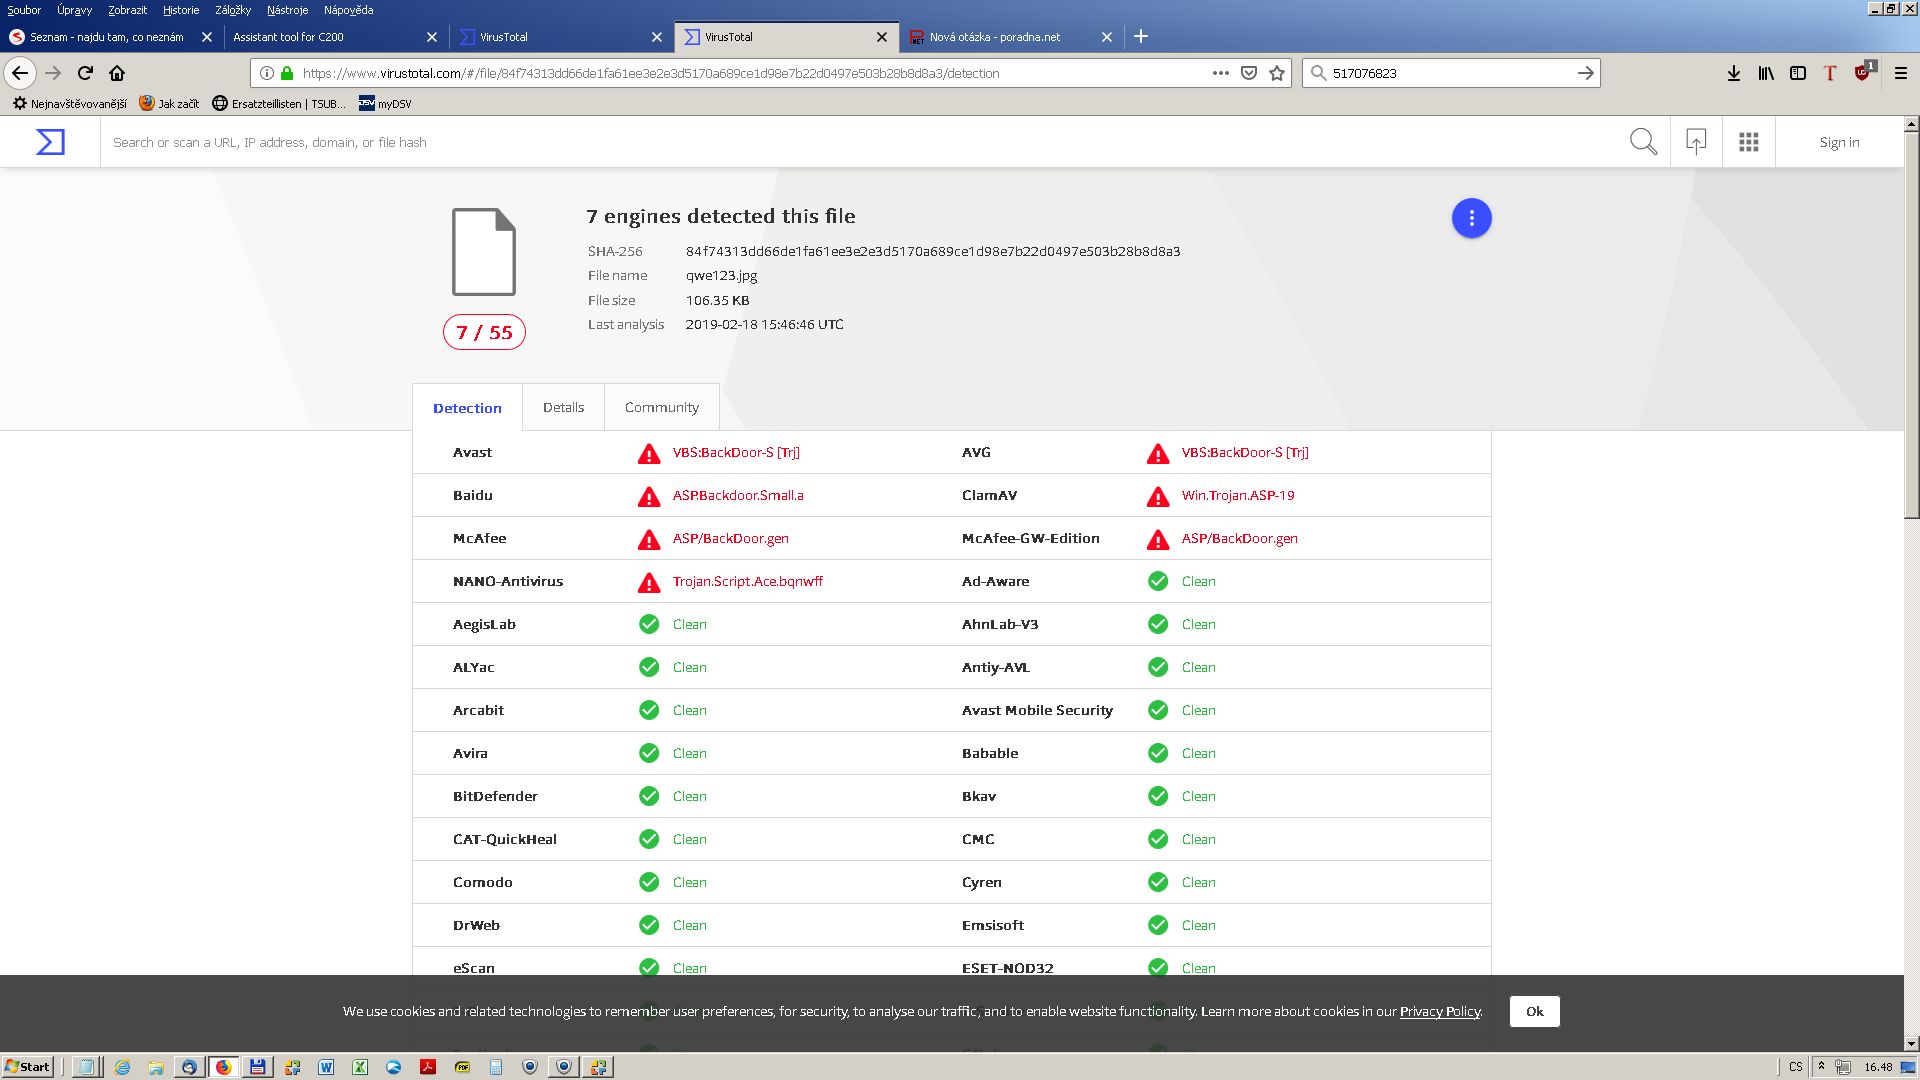Reload the page in Firefox toolbar
This screenshot has height=1080, width=1920.
pyautogui.click(x=85, y=73)
